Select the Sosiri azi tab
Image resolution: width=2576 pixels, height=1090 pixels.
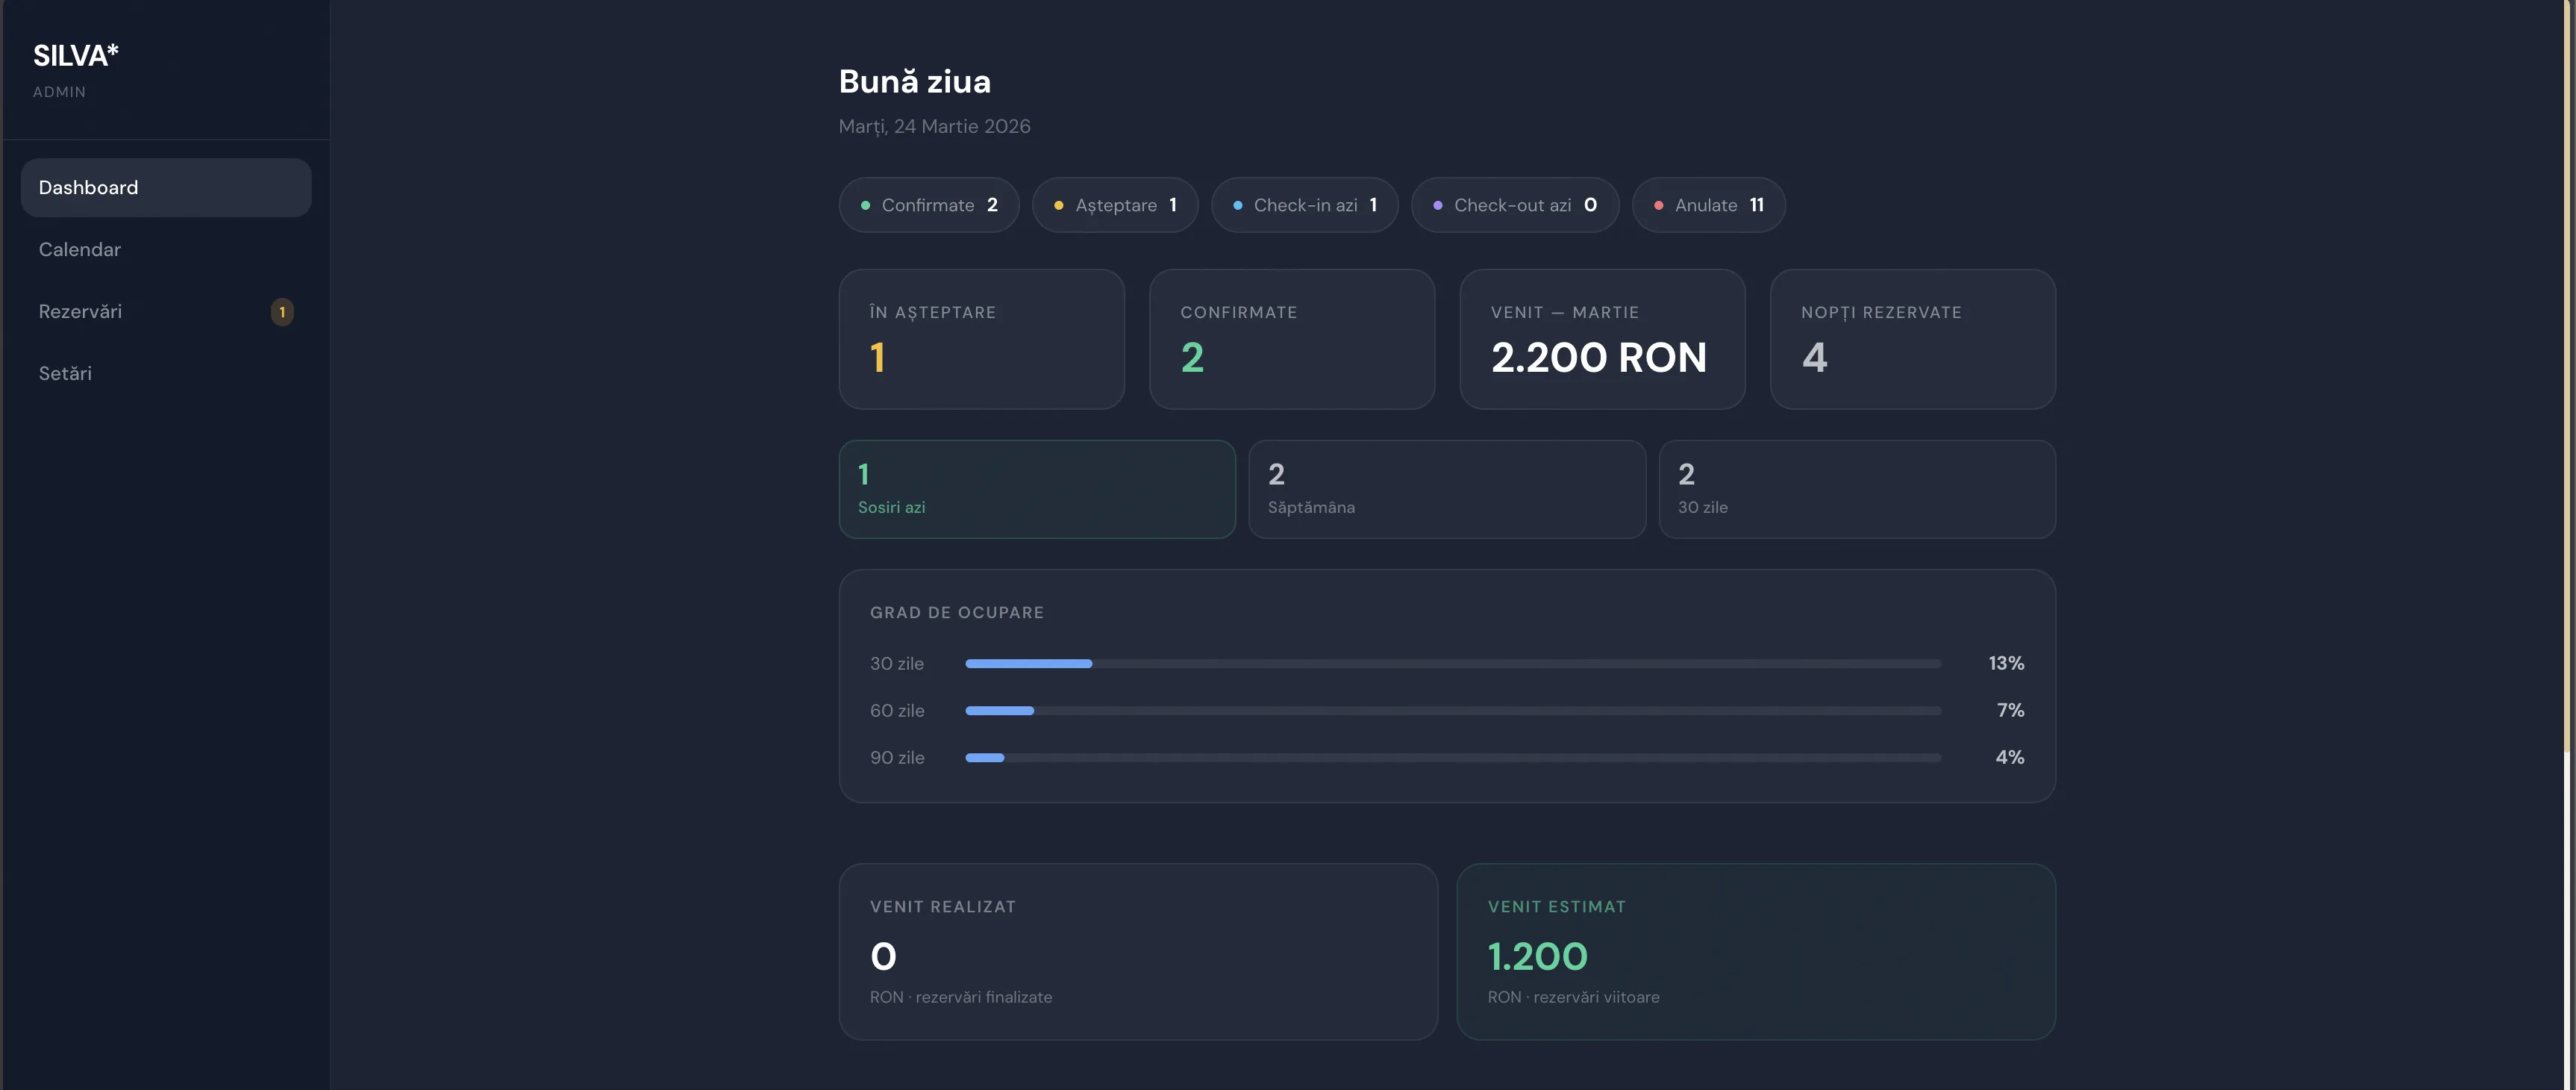point(1037,489)
